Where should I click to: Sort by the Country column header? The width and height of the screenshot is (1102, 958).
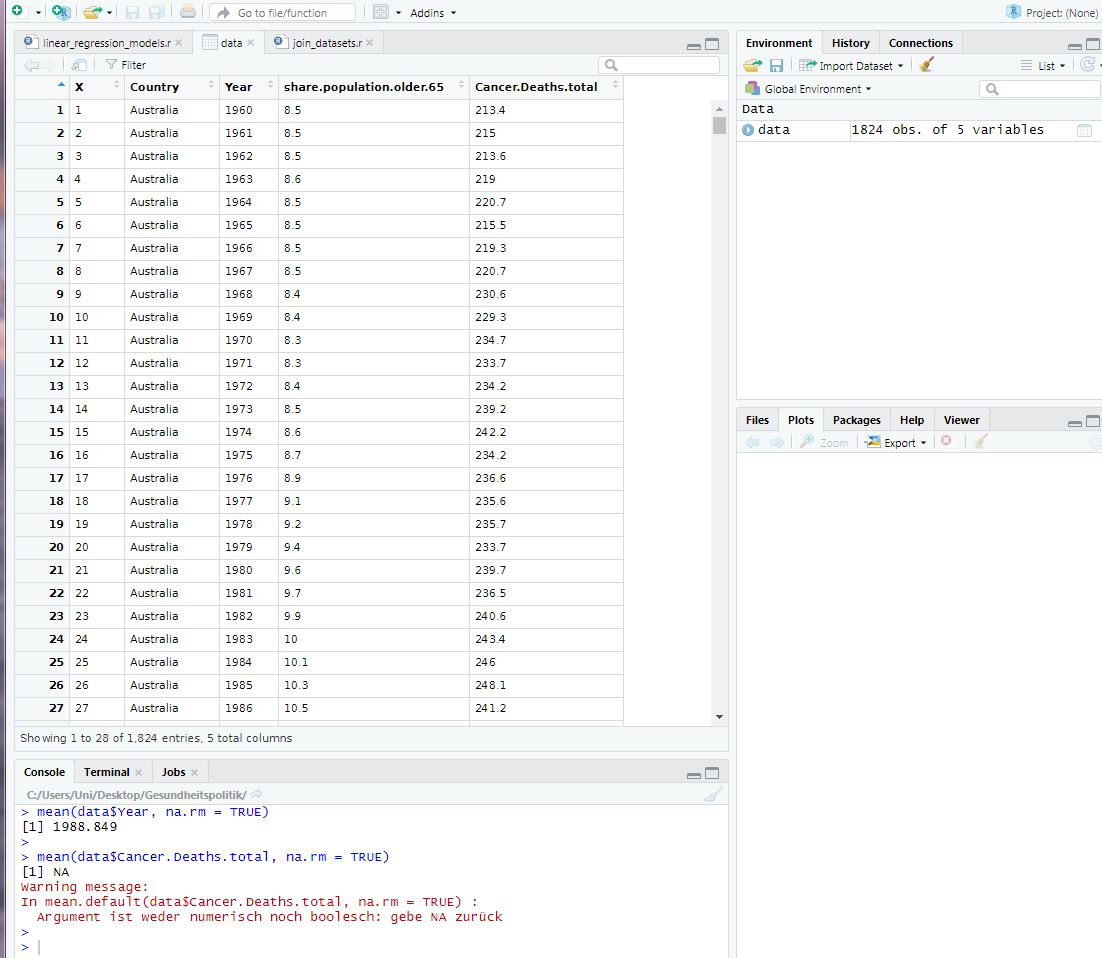(x=154, y=87)
